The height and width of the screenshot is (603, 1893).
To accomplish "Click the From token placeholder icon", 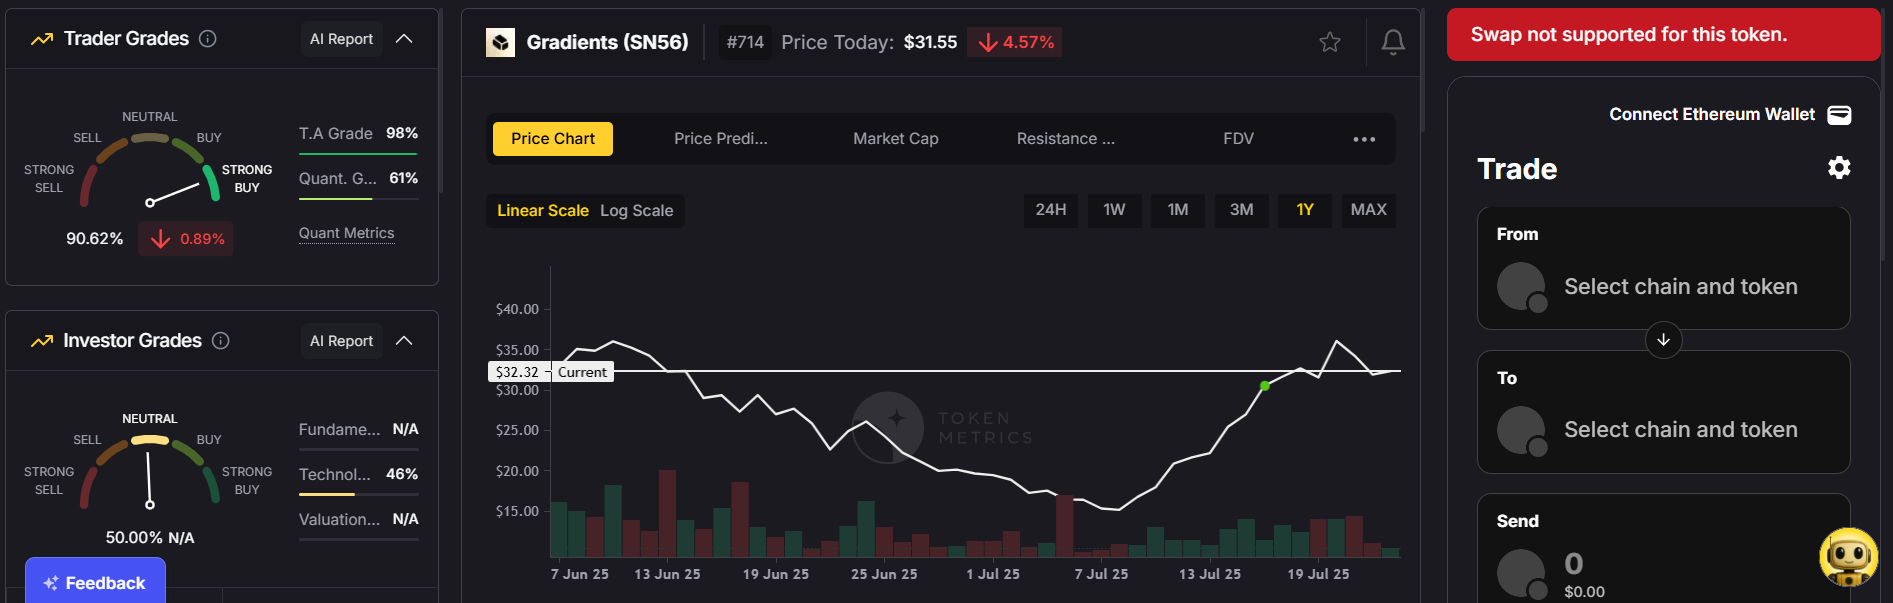I will (x=1522, y=287).
